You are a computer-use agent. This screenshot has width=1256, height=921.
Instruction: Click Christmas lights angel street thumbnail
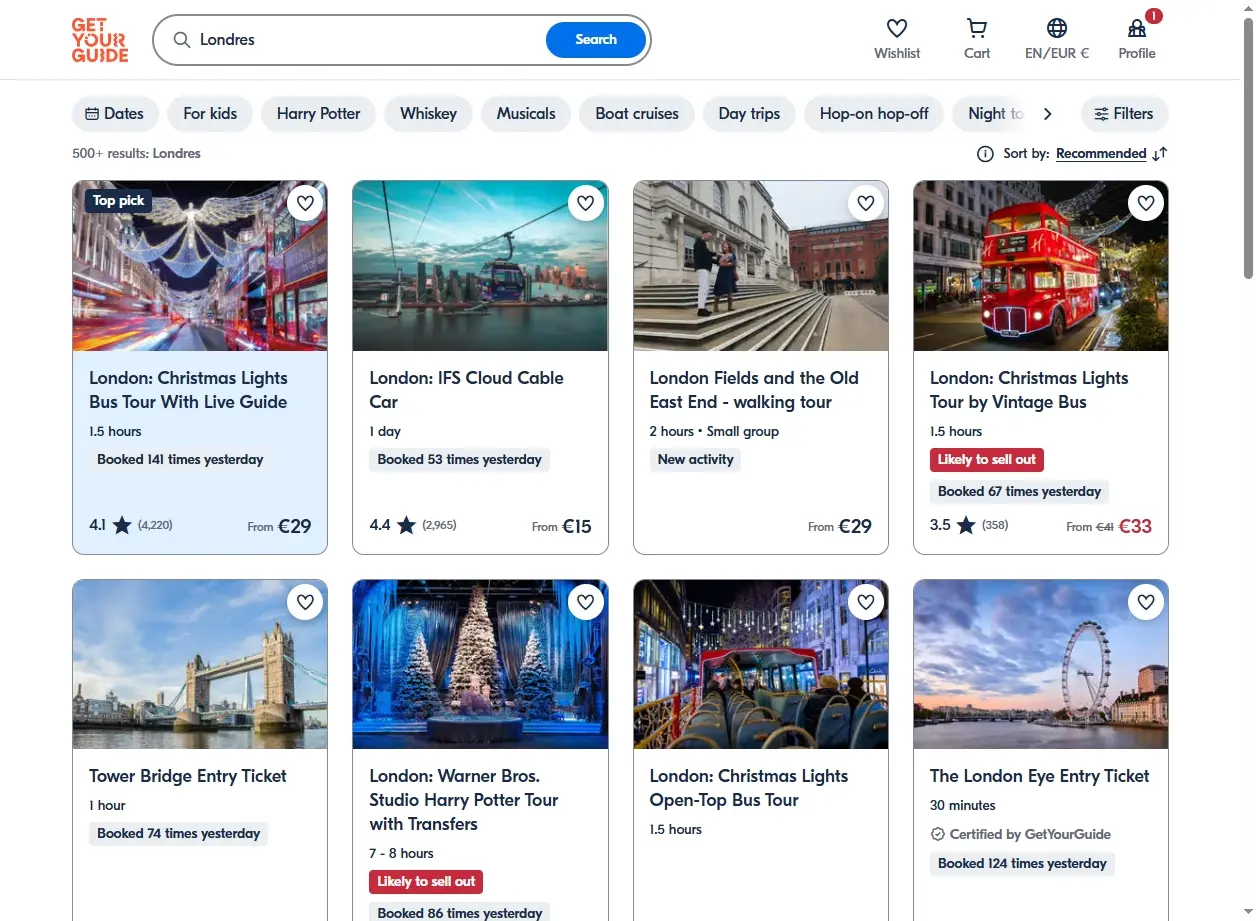pyautogui.click(x=200, y=266)
